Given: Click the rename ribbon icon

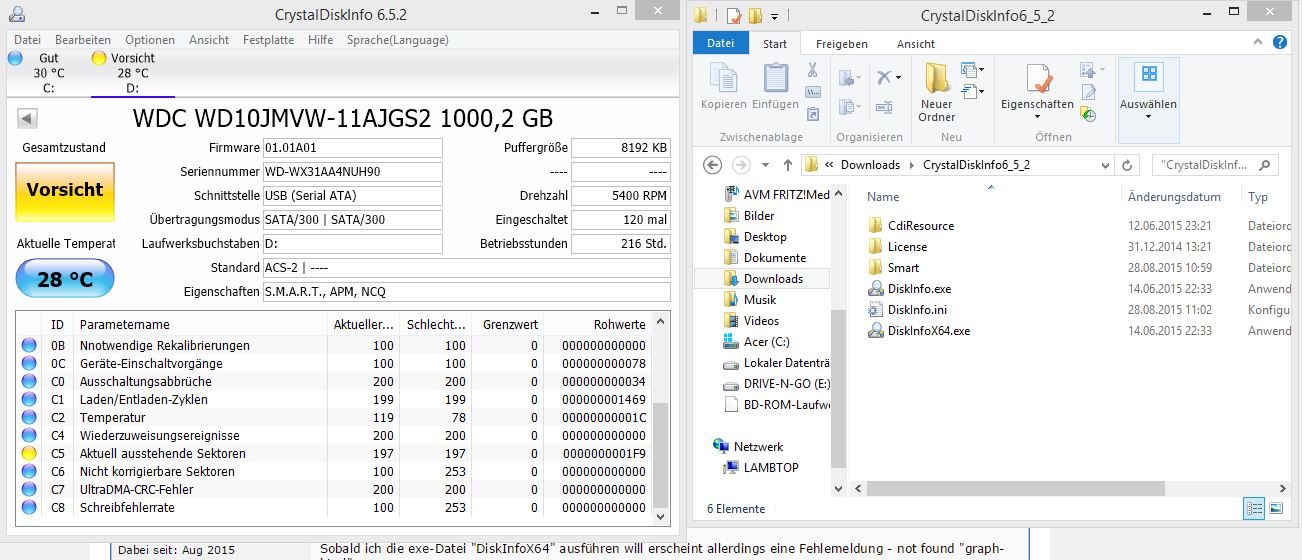Looking at the screenshot, I should tap(884, 106).
